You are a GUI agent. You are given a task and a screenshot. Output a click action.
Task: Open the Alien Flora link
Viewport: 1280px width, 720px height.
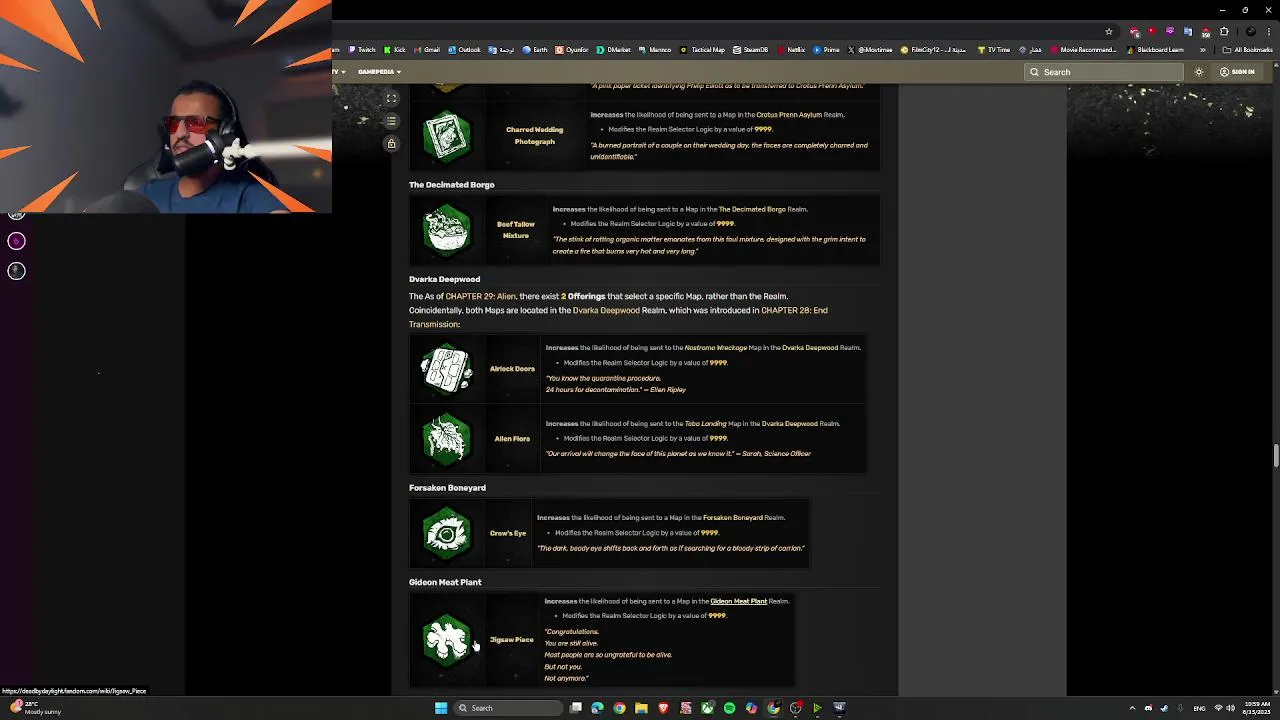pos(512,439)
